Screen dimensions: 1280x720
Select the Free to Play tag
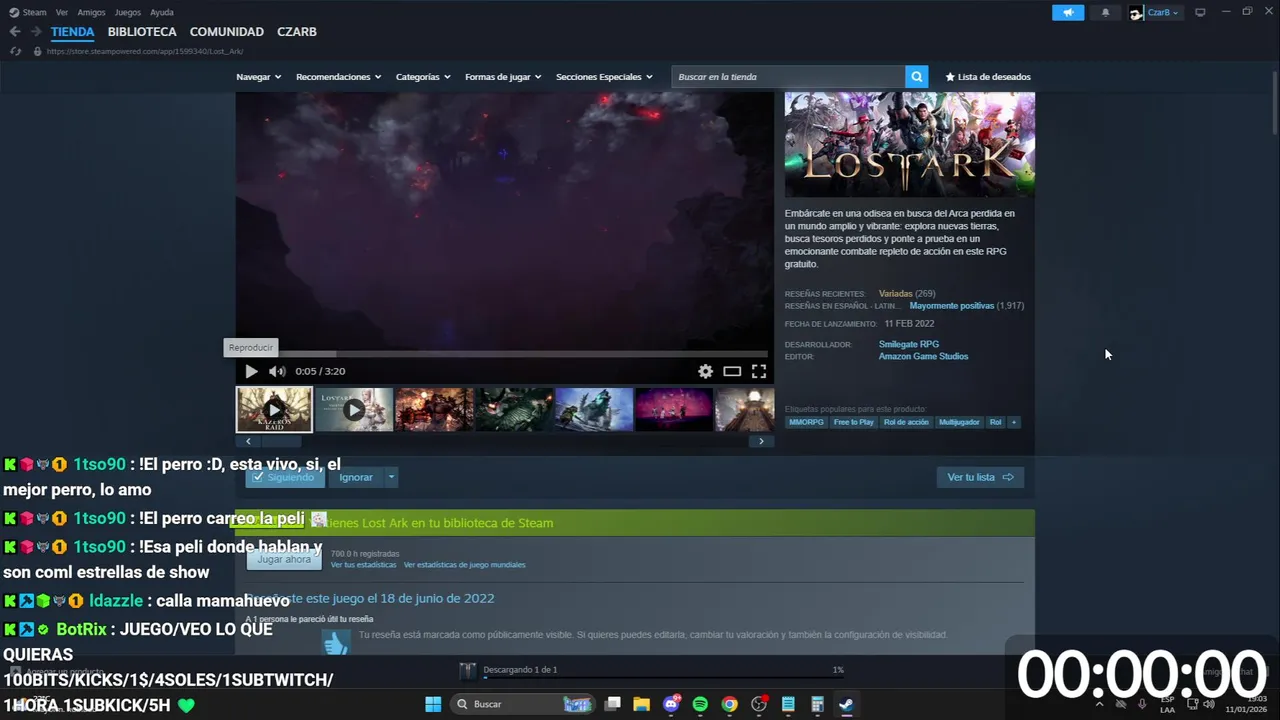[854, 422]
